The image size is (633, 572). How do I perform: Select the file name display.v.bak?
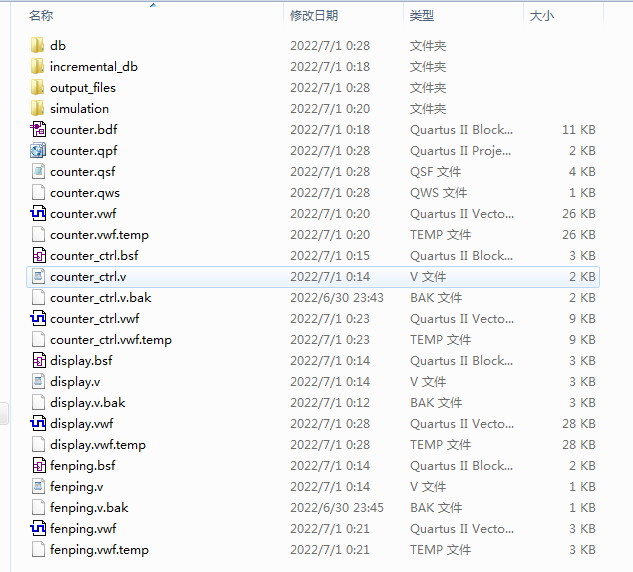(x=88, y=403)
